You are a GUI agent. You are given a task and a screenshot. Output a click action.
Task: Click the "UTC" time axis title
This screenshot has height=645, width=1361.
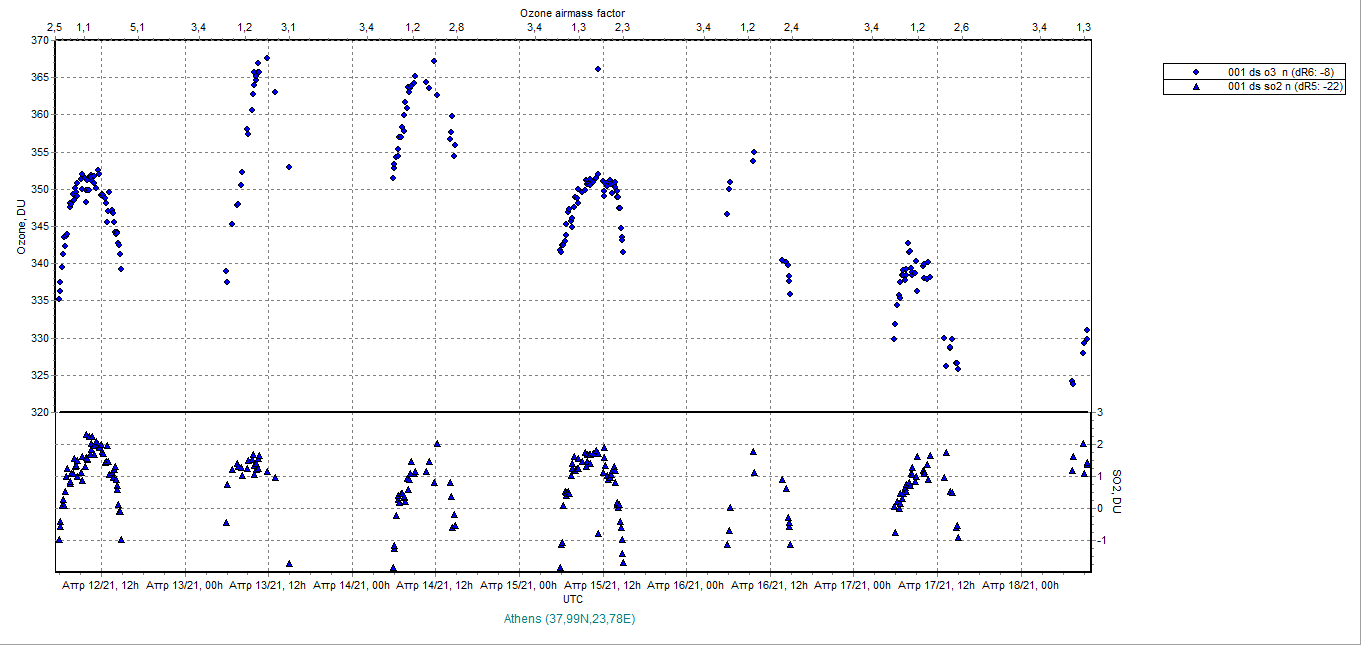pyautogui.click(x=573, y=599)
